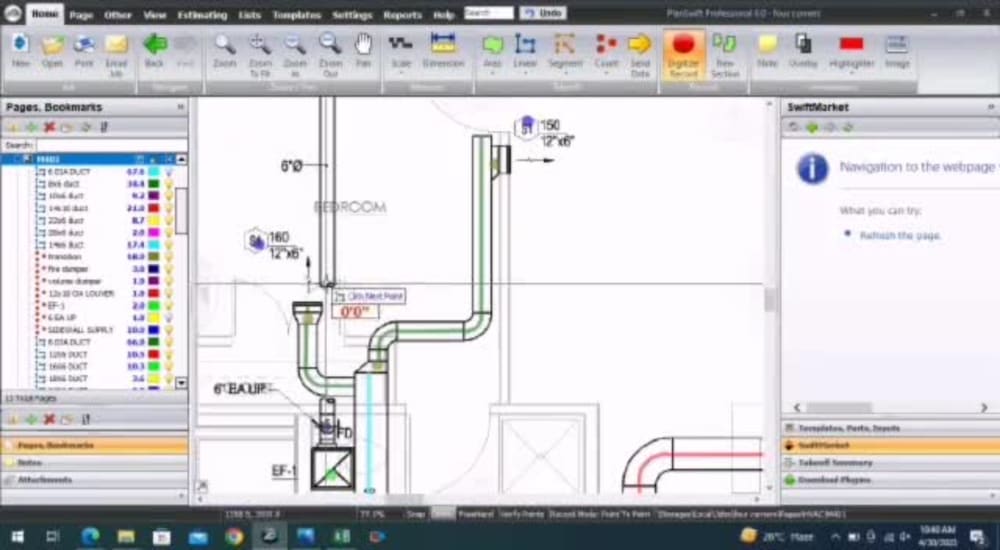Open the Reports ribbon tab
The height and width of the screenshot is (550, 1000).
click(x=402, y=15)
